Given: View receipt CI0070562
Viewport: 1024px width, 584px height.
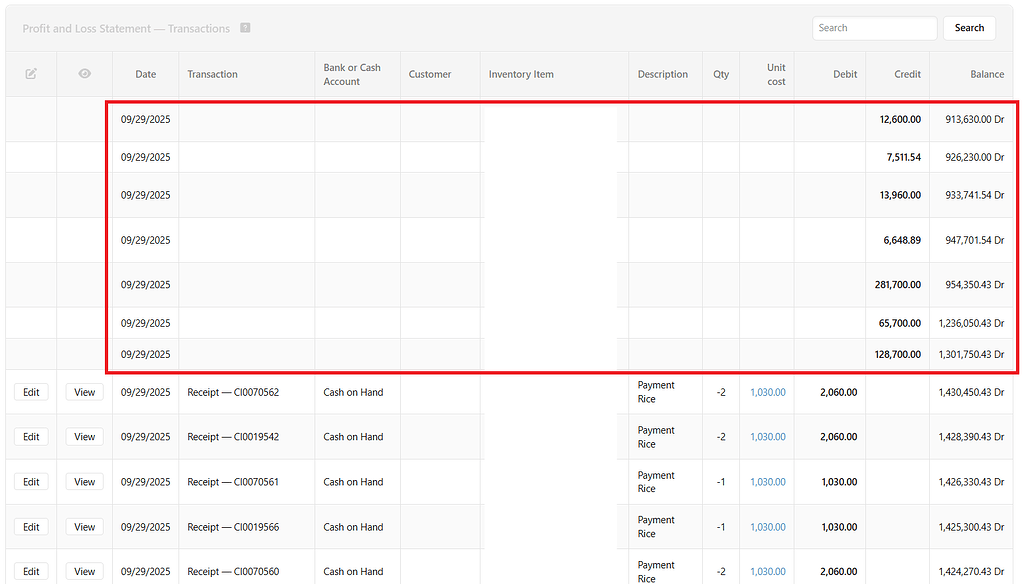Looking at the screenshot, I should pos(84,392).
